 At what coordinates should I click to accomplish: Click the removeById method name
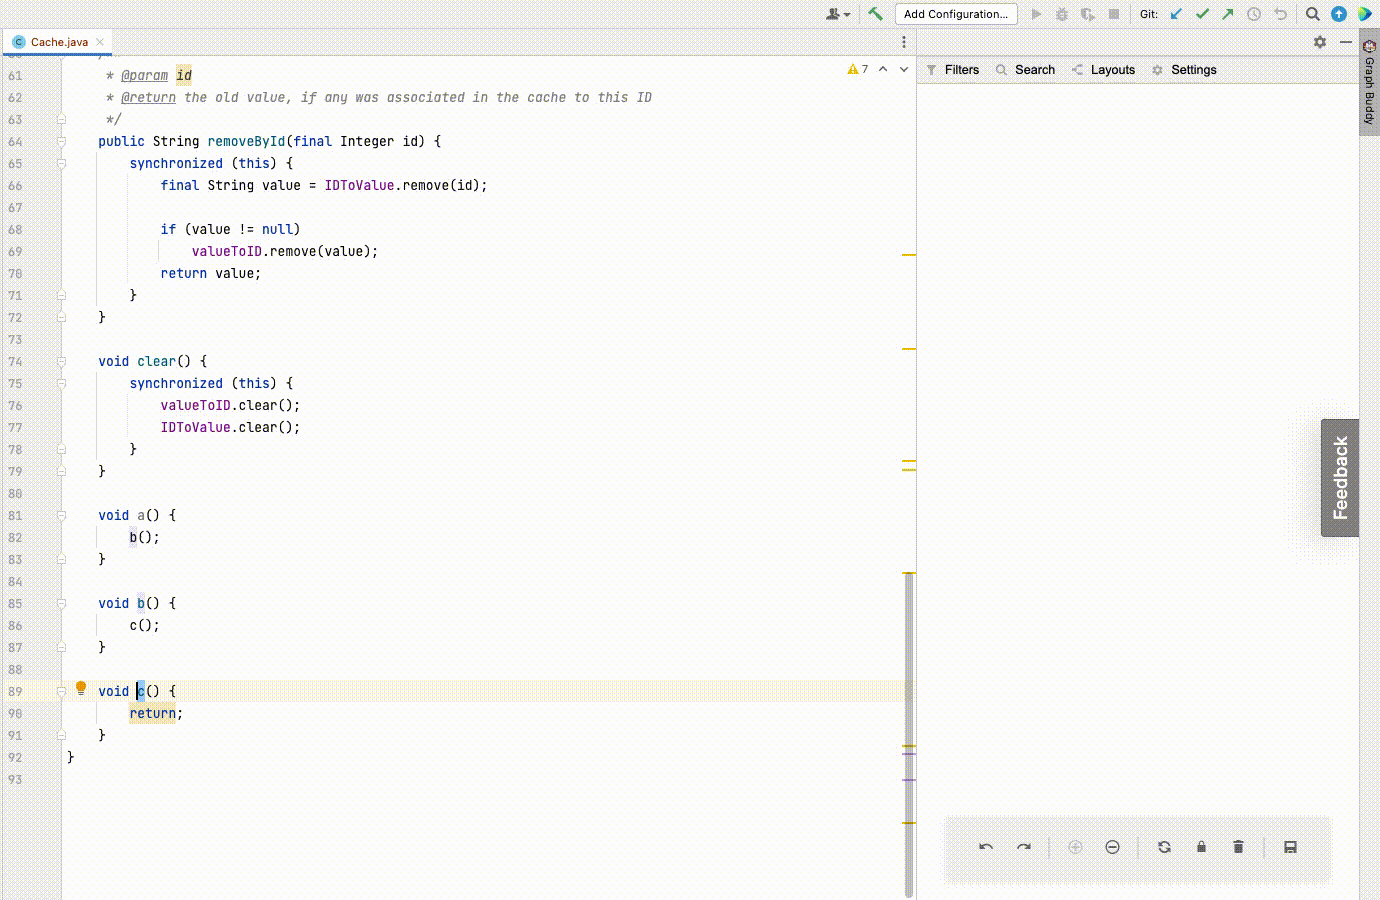[246, 141]
